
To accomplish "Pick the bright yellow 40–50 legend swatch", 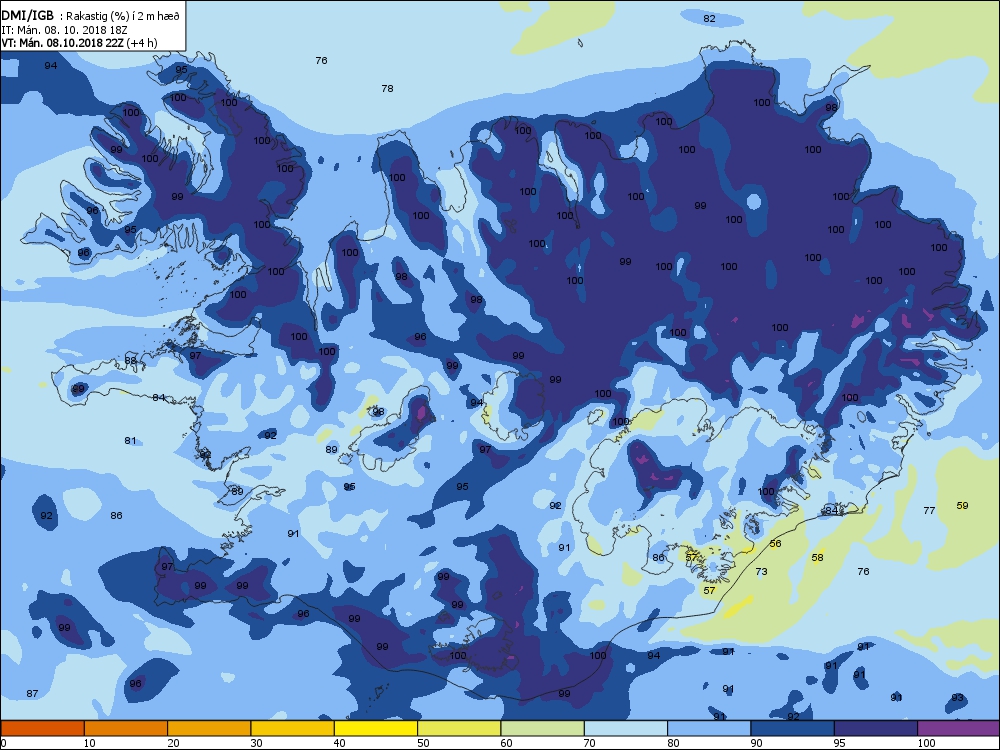I will [376, 728].
